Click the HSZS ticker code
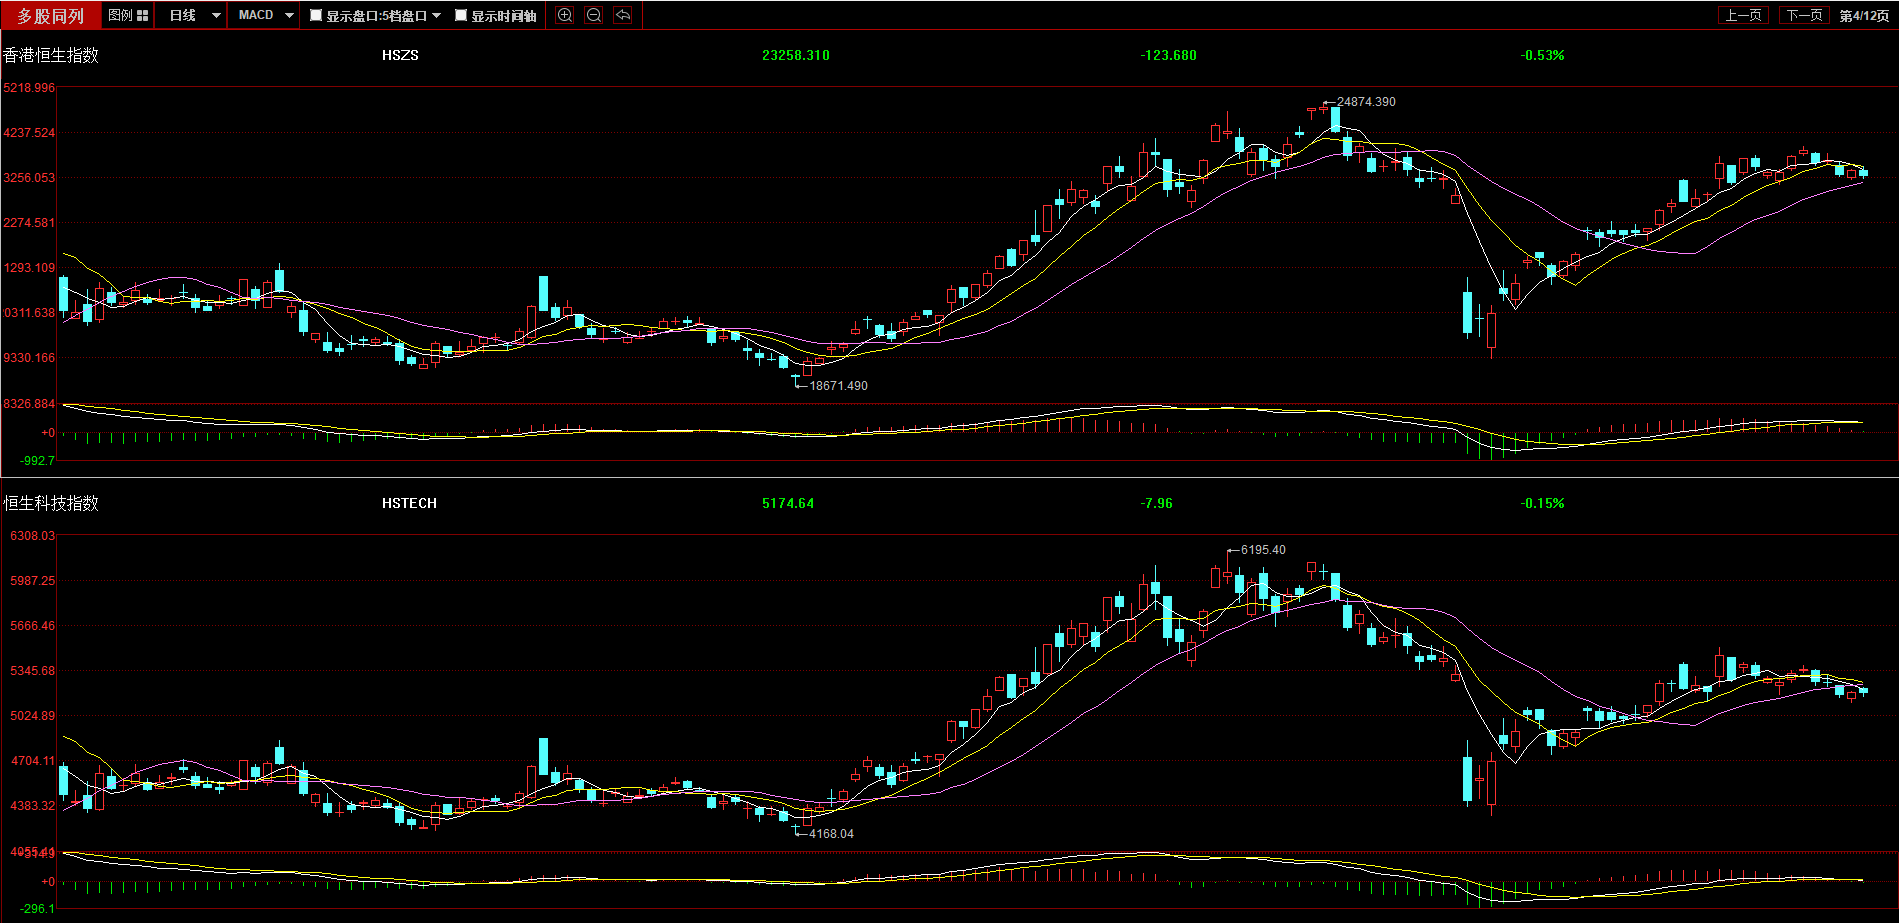The width and height of the screenshot is (1899, 923). pos(400,55)
